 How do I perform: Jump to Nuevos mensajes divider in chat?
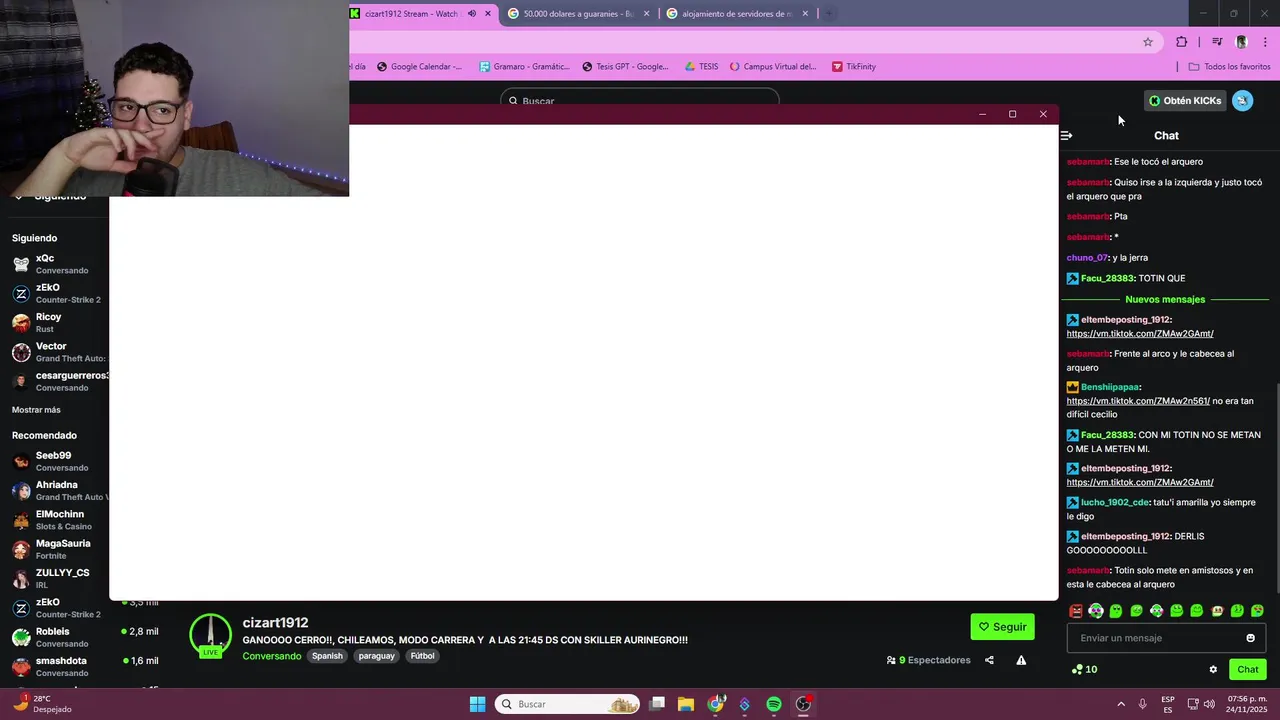tap(1165, 299)
